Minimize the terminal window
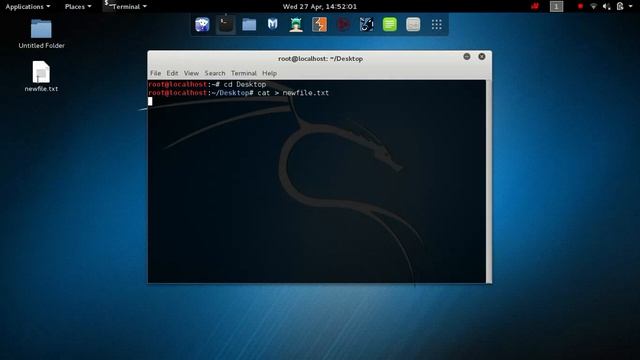Viewport: 640px width, 360px height. pos(467,57)
